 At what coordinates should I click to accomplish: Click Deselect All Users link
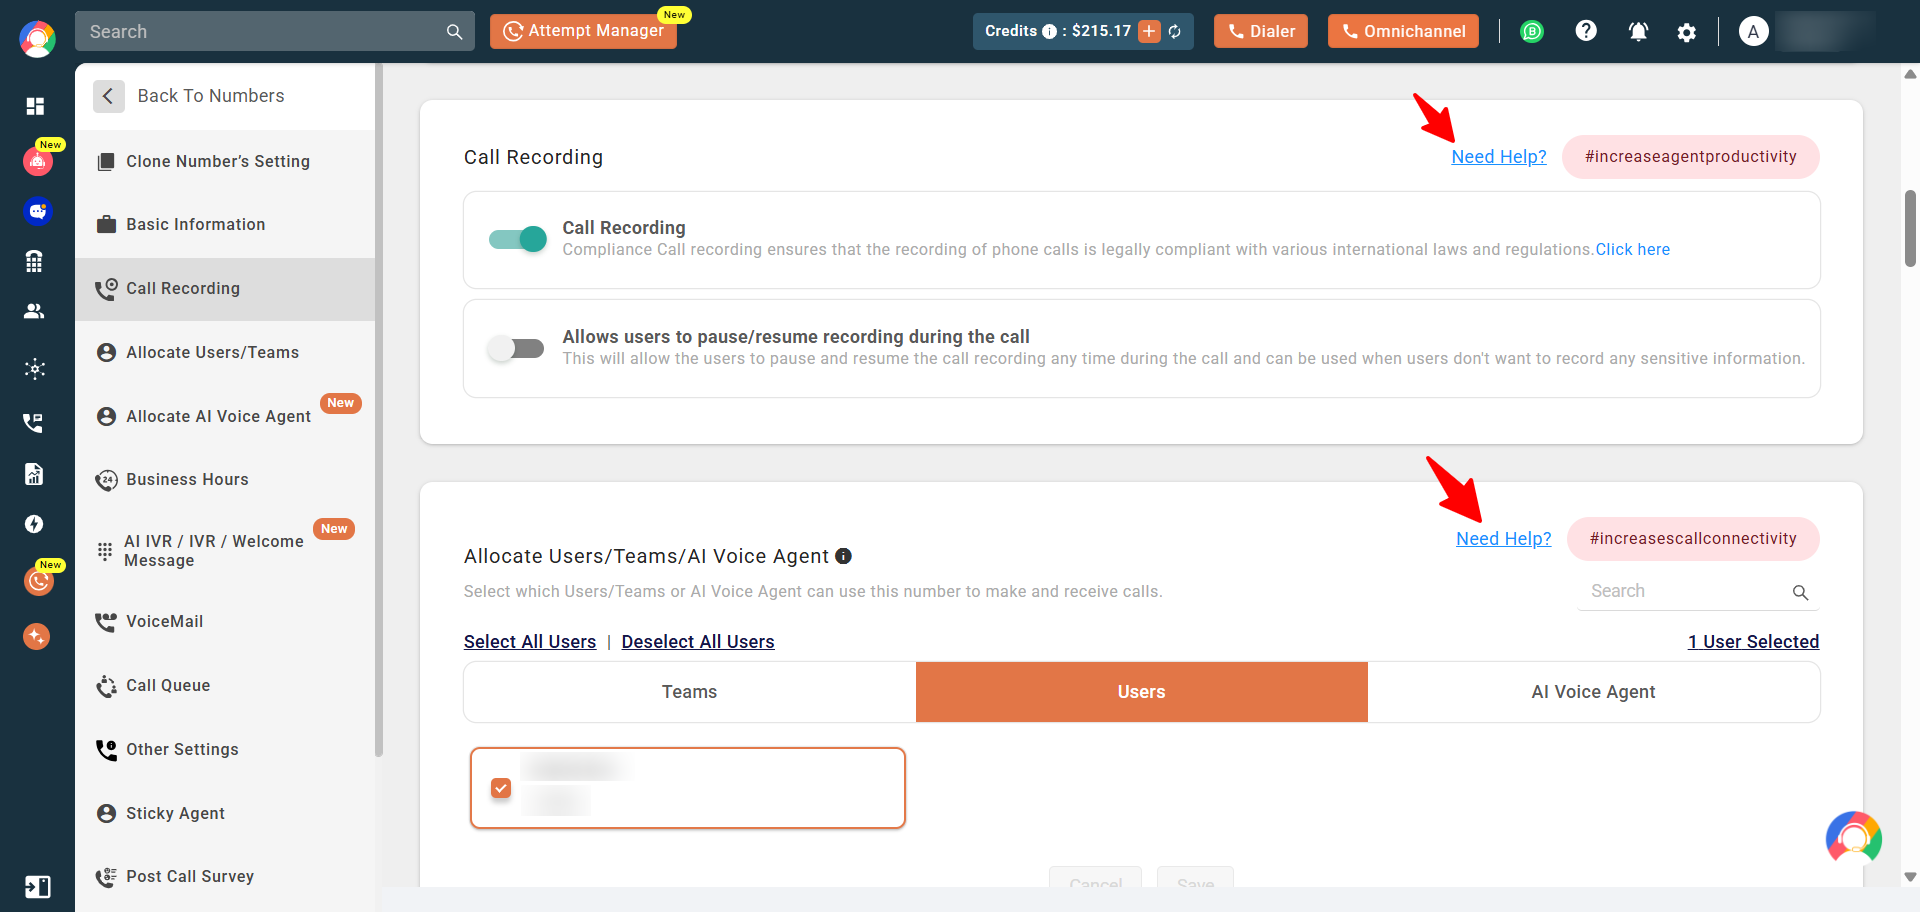(x=698, y=642)
